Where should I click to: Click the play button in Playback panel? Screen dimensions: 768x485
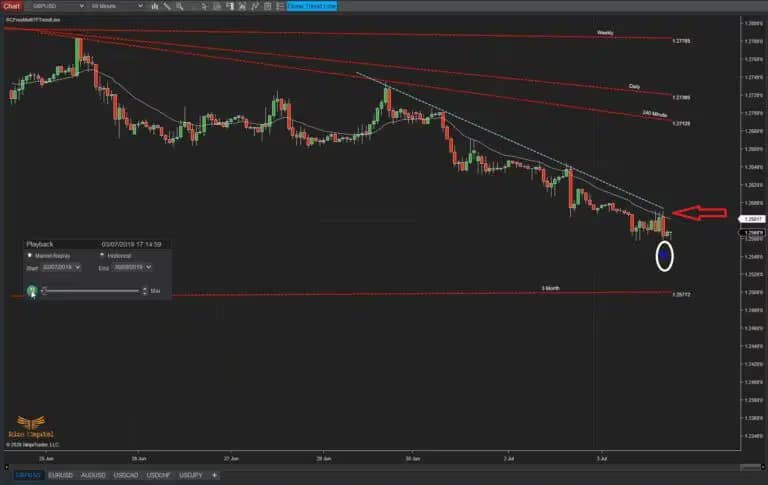32,291
